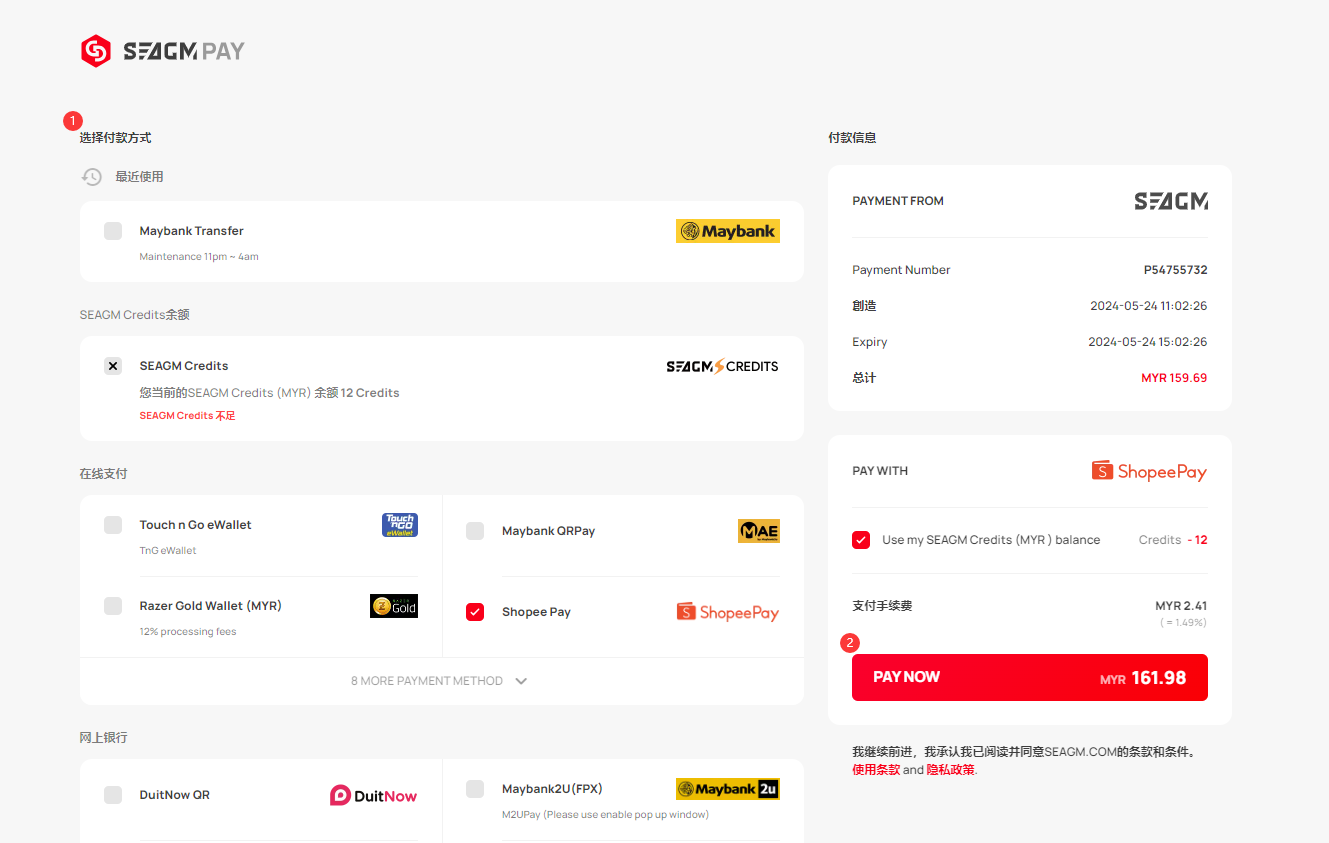Click the 网上银行 section heading
This screenshot has height=843, width=1329.
(x=104, y=738)
